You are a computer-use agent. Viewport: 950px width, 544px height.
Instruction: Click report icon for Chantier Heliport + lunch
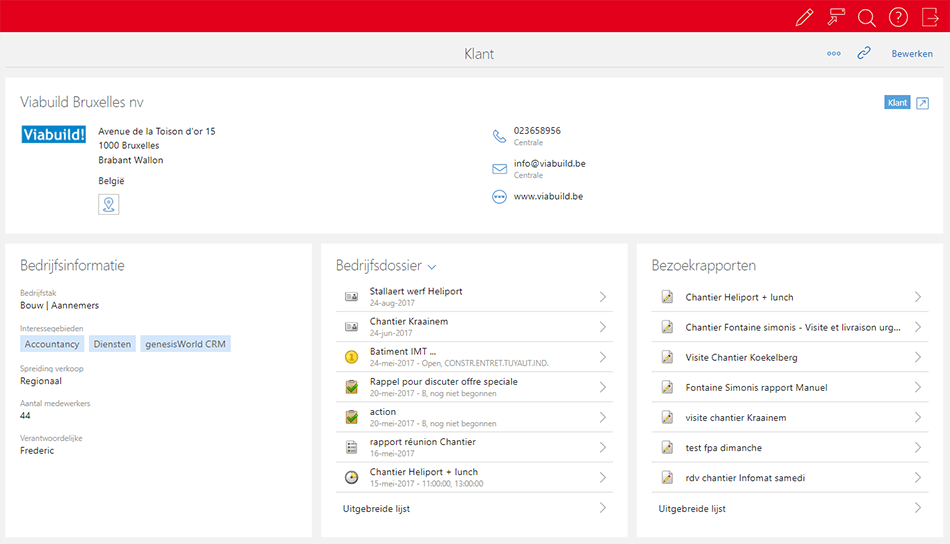(x=667, y=297)
